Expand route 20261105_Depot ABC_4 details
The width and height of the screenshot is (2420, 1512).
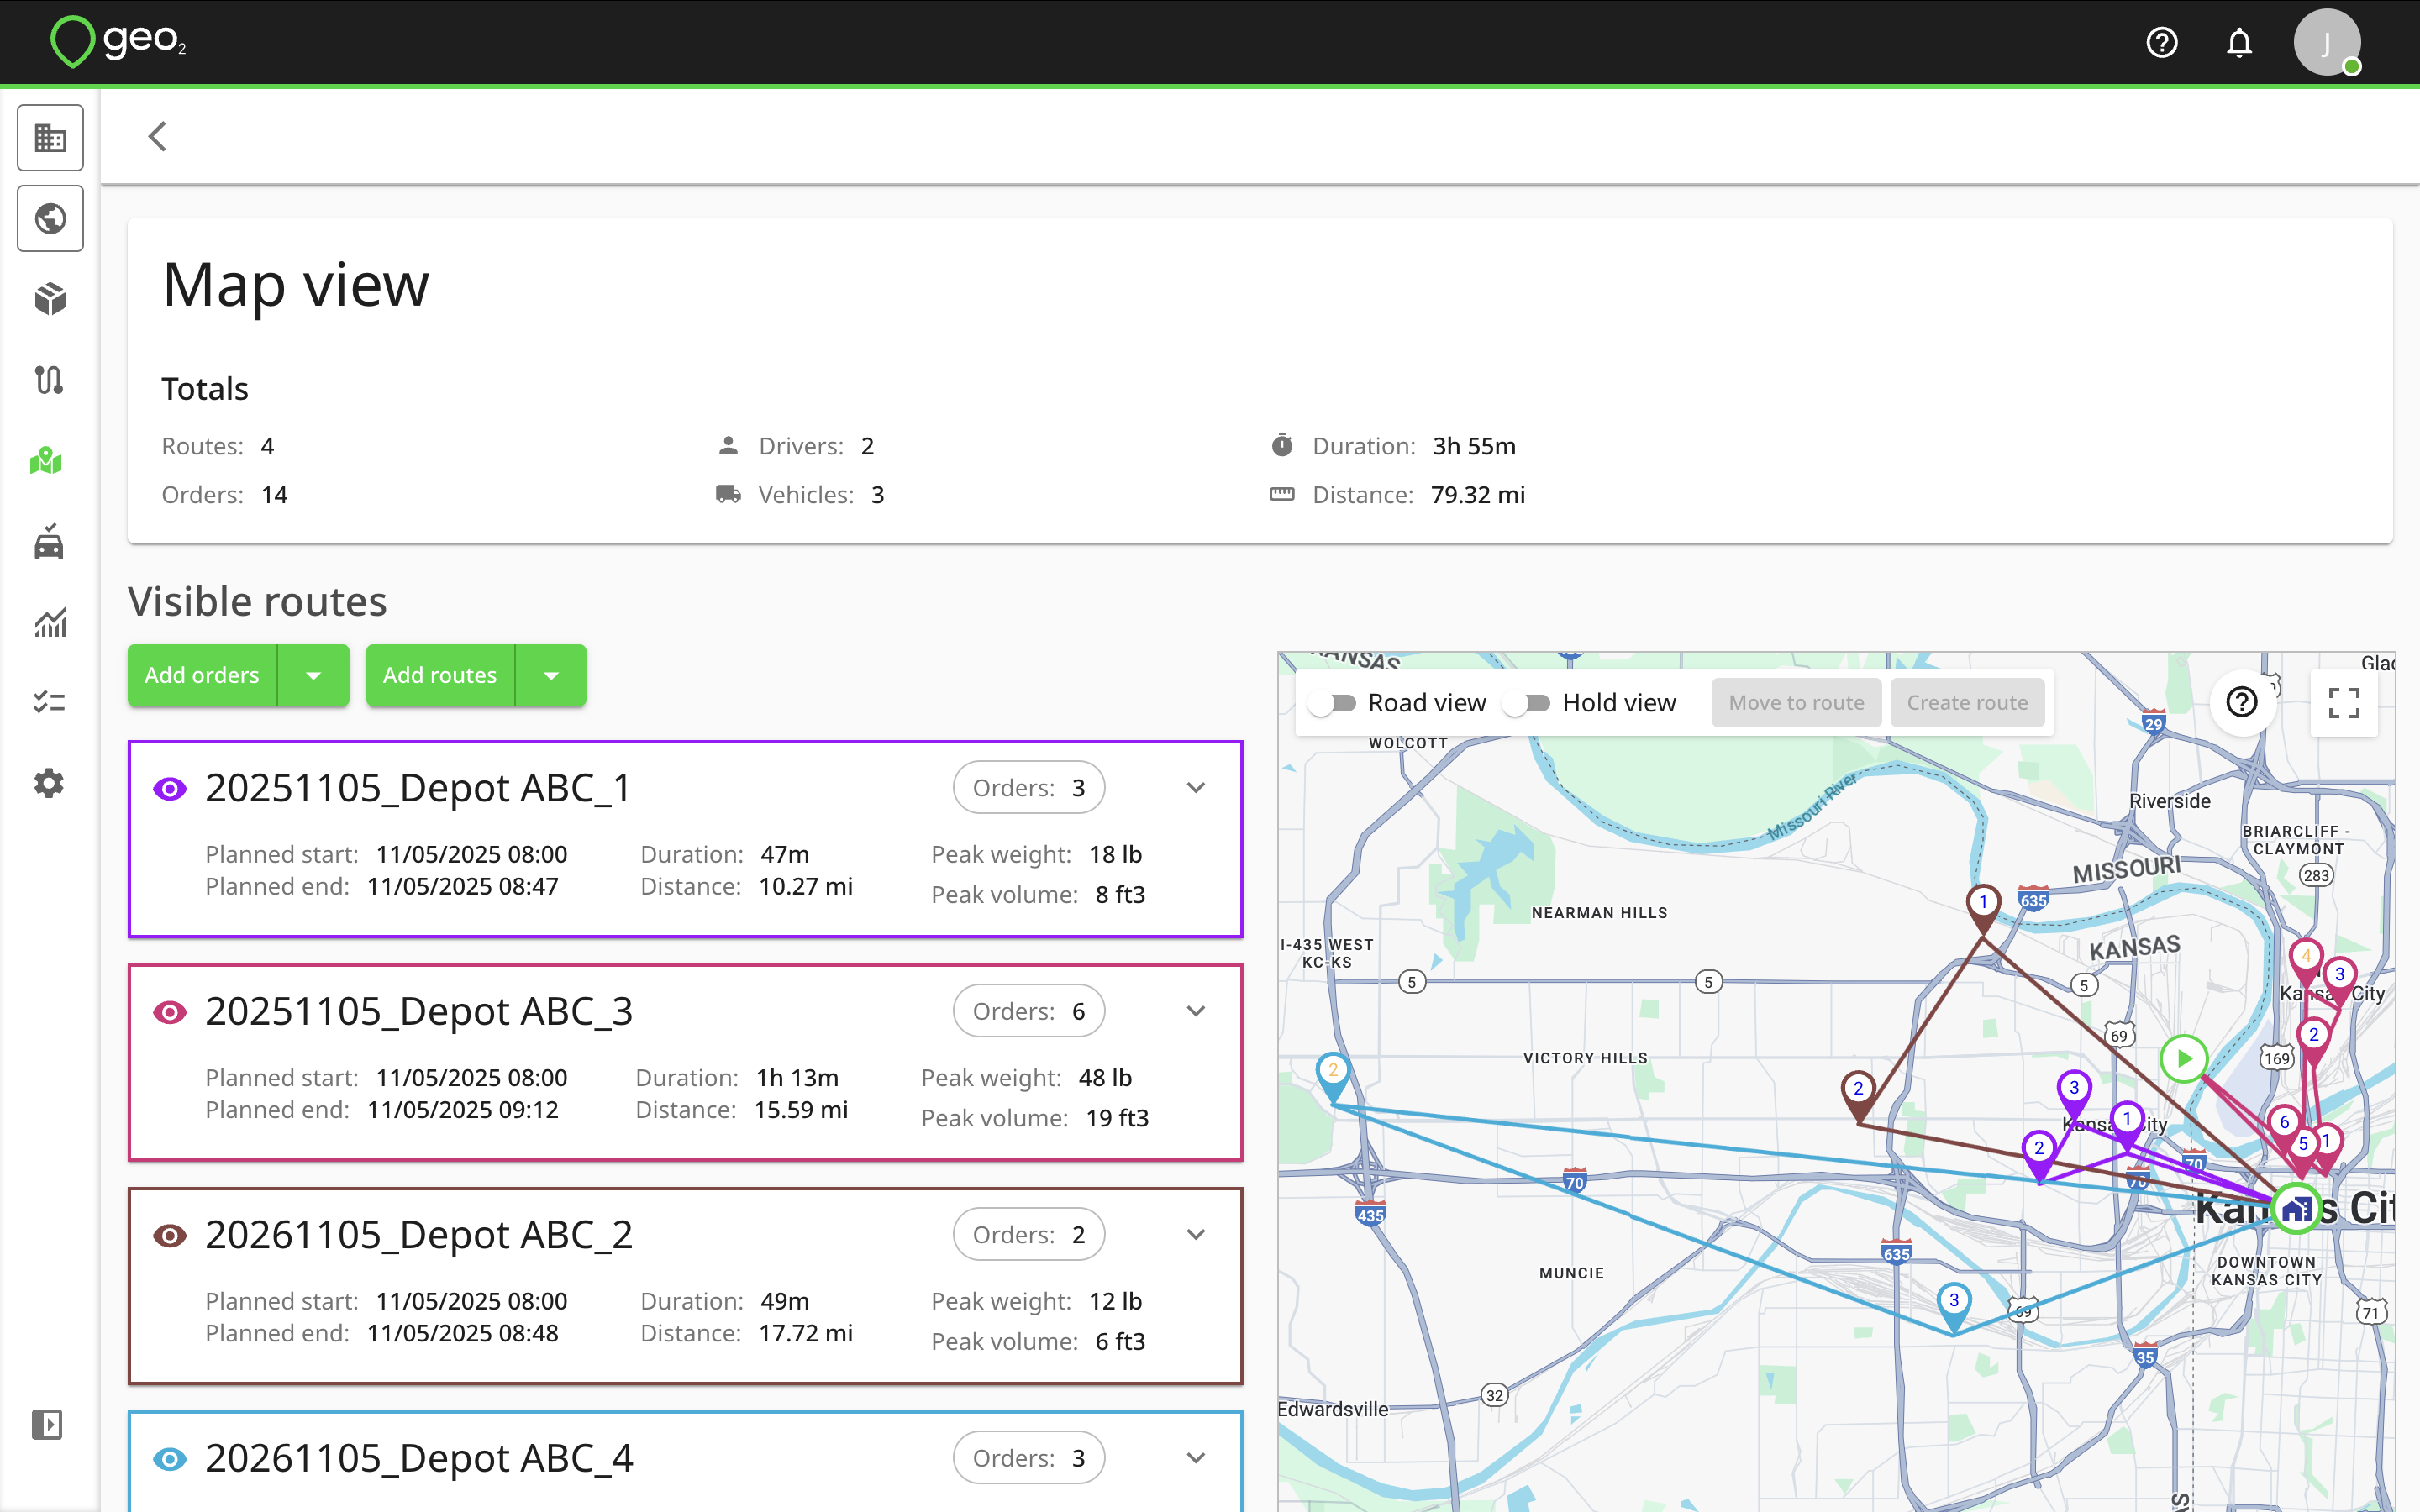click(x=1196, y=1458)
